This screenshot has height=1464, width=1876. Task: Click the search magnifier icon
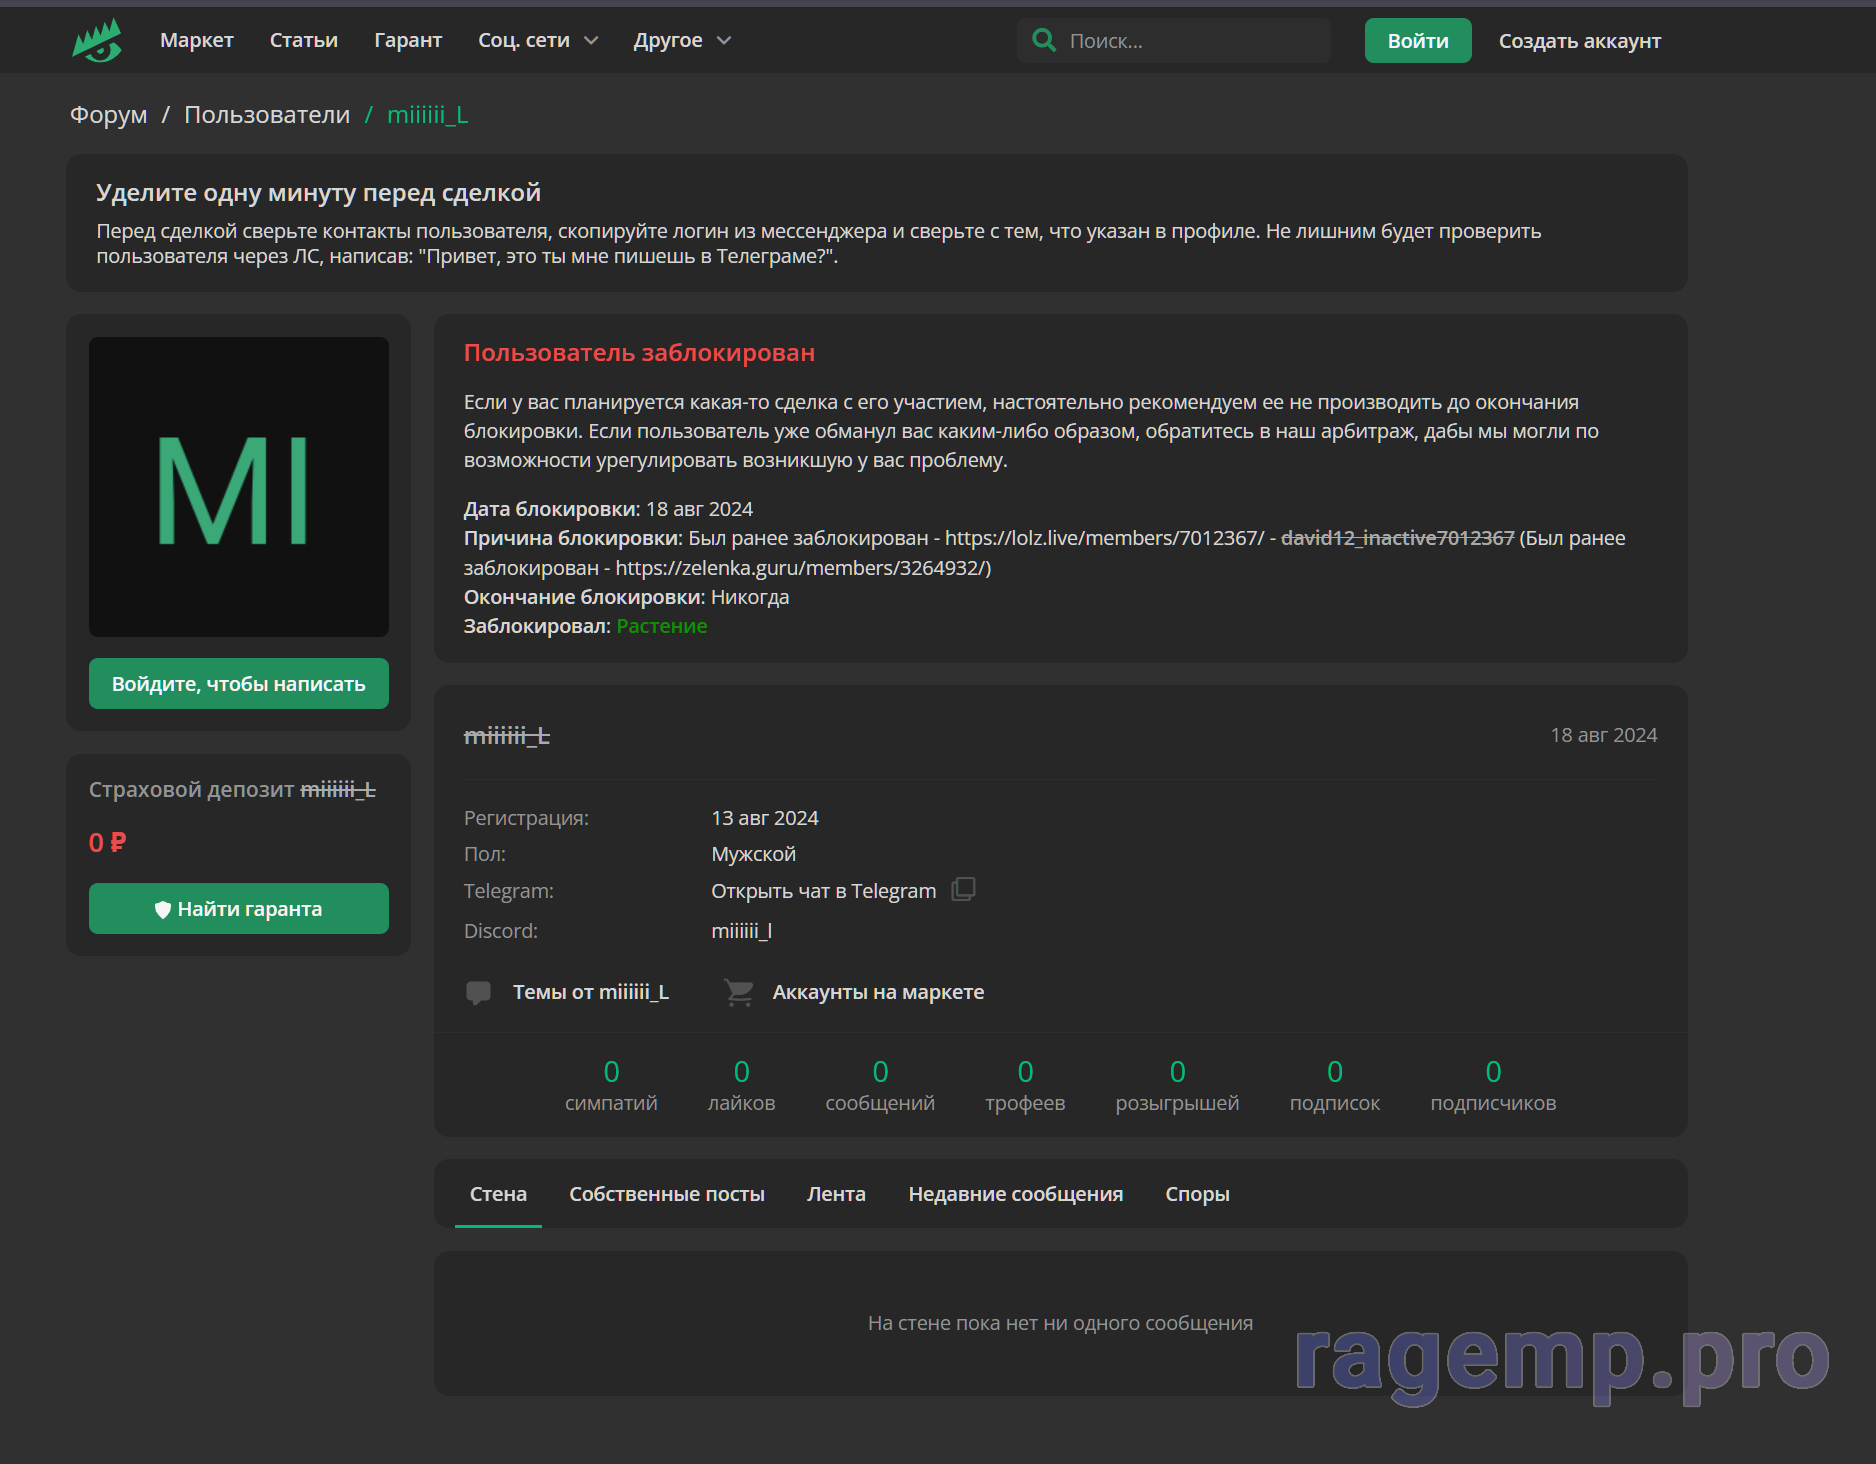click(1044, 41)
